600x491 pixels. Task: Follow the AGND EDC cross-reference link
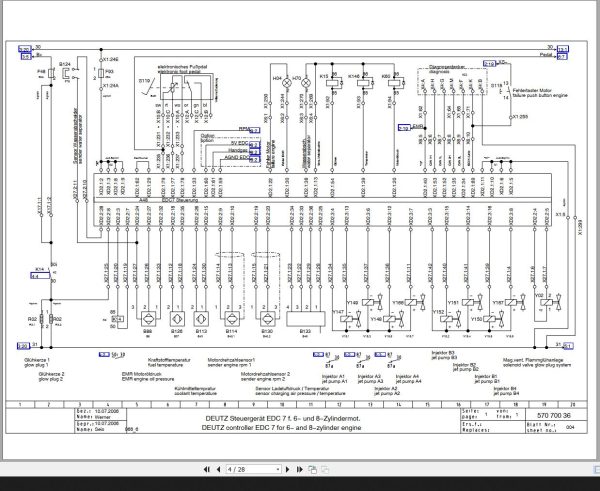(x=254, y=159)
